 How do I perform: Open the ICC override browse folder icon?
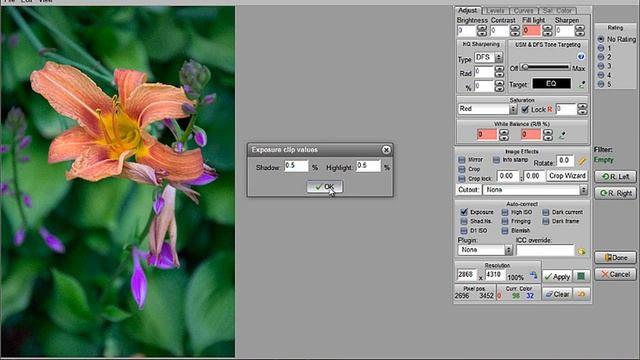[581, 251]
